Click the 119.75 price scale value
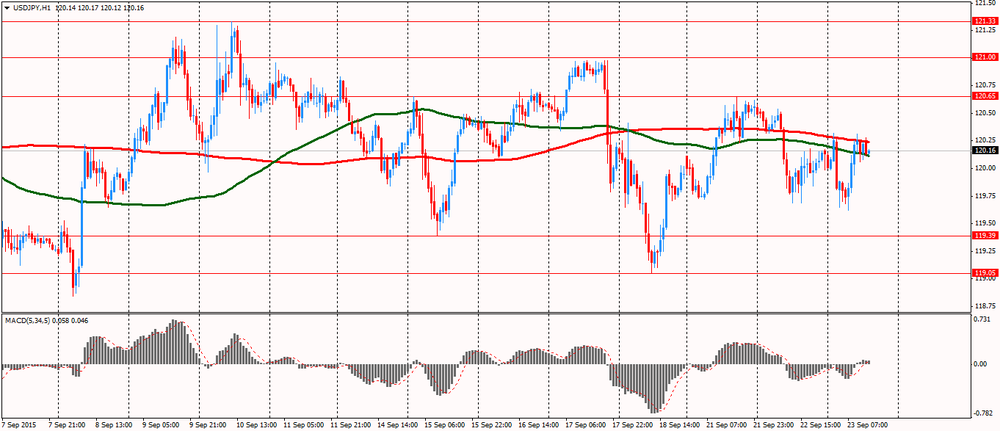The image size is (1000, 431). [x=985, y=196]
